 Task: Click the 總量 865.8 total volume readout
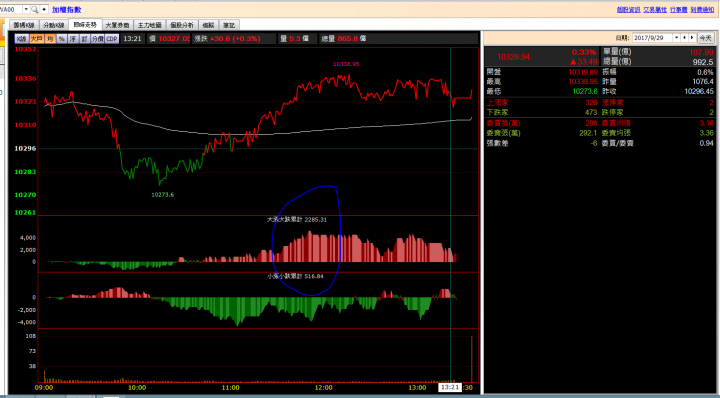[x=343, y=39]
